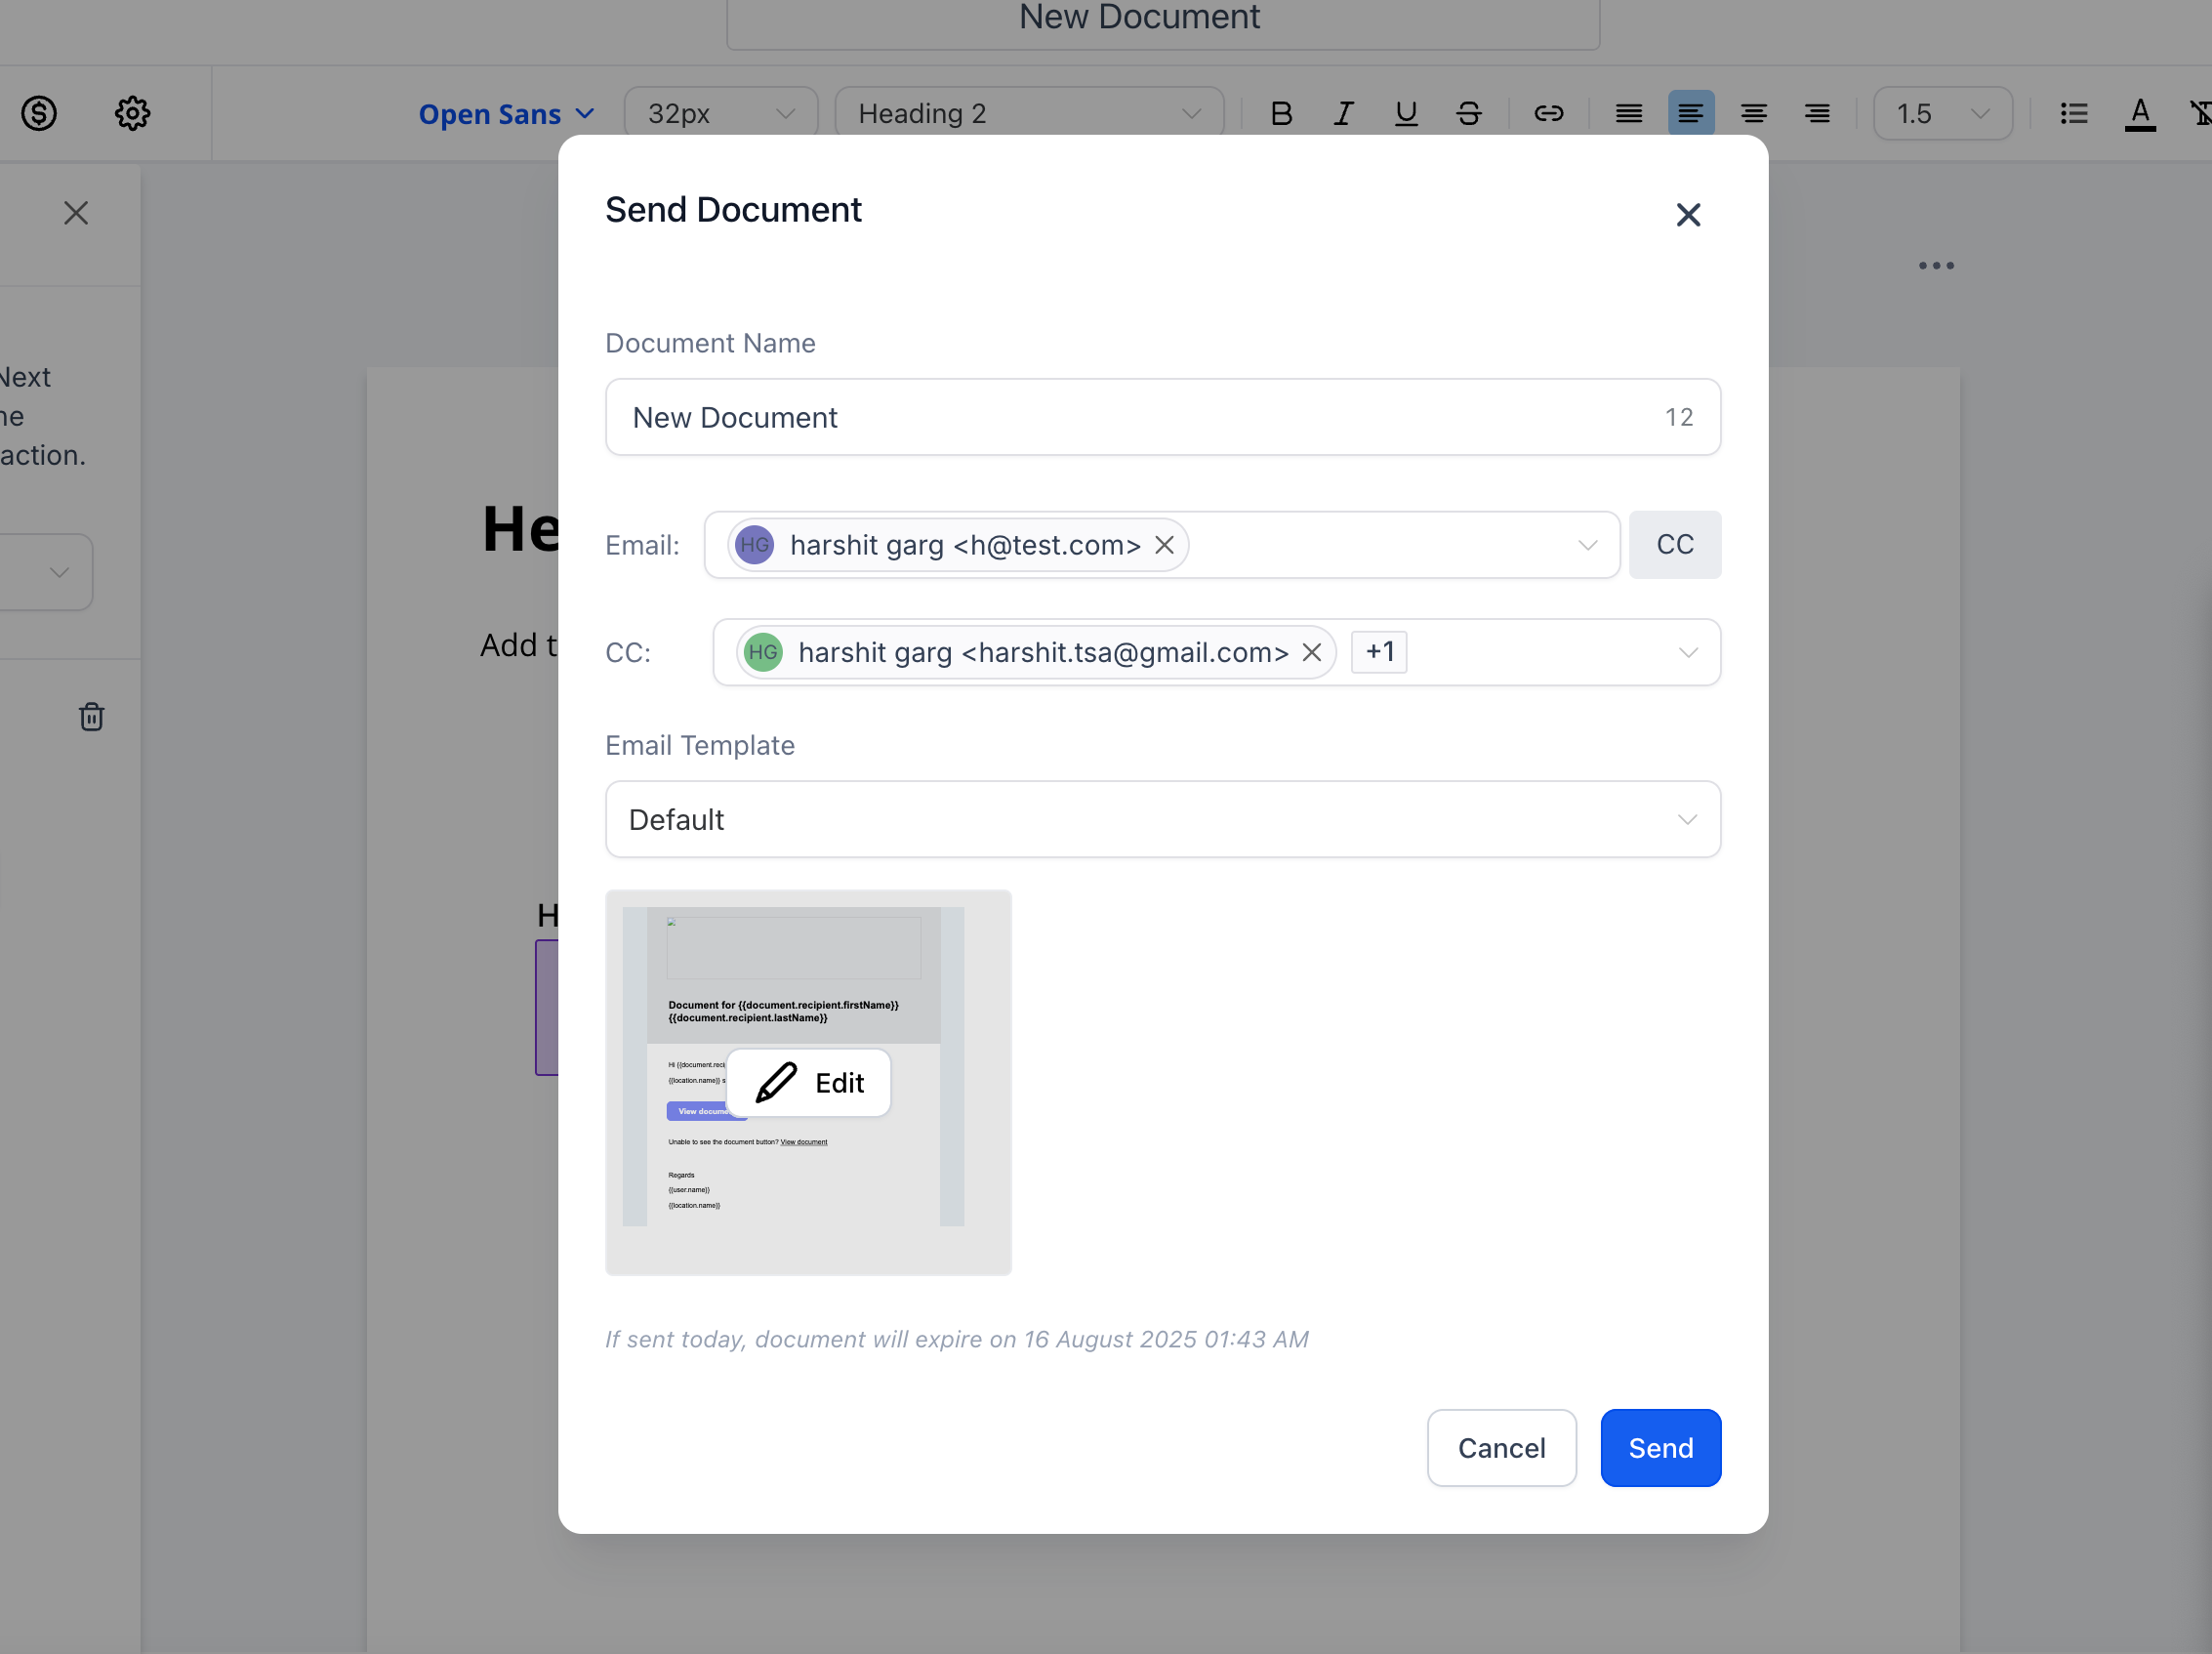Open the Open Sans font menu
The width and height of the screenshot is (2212, 1654).
(x=505, y=113)
